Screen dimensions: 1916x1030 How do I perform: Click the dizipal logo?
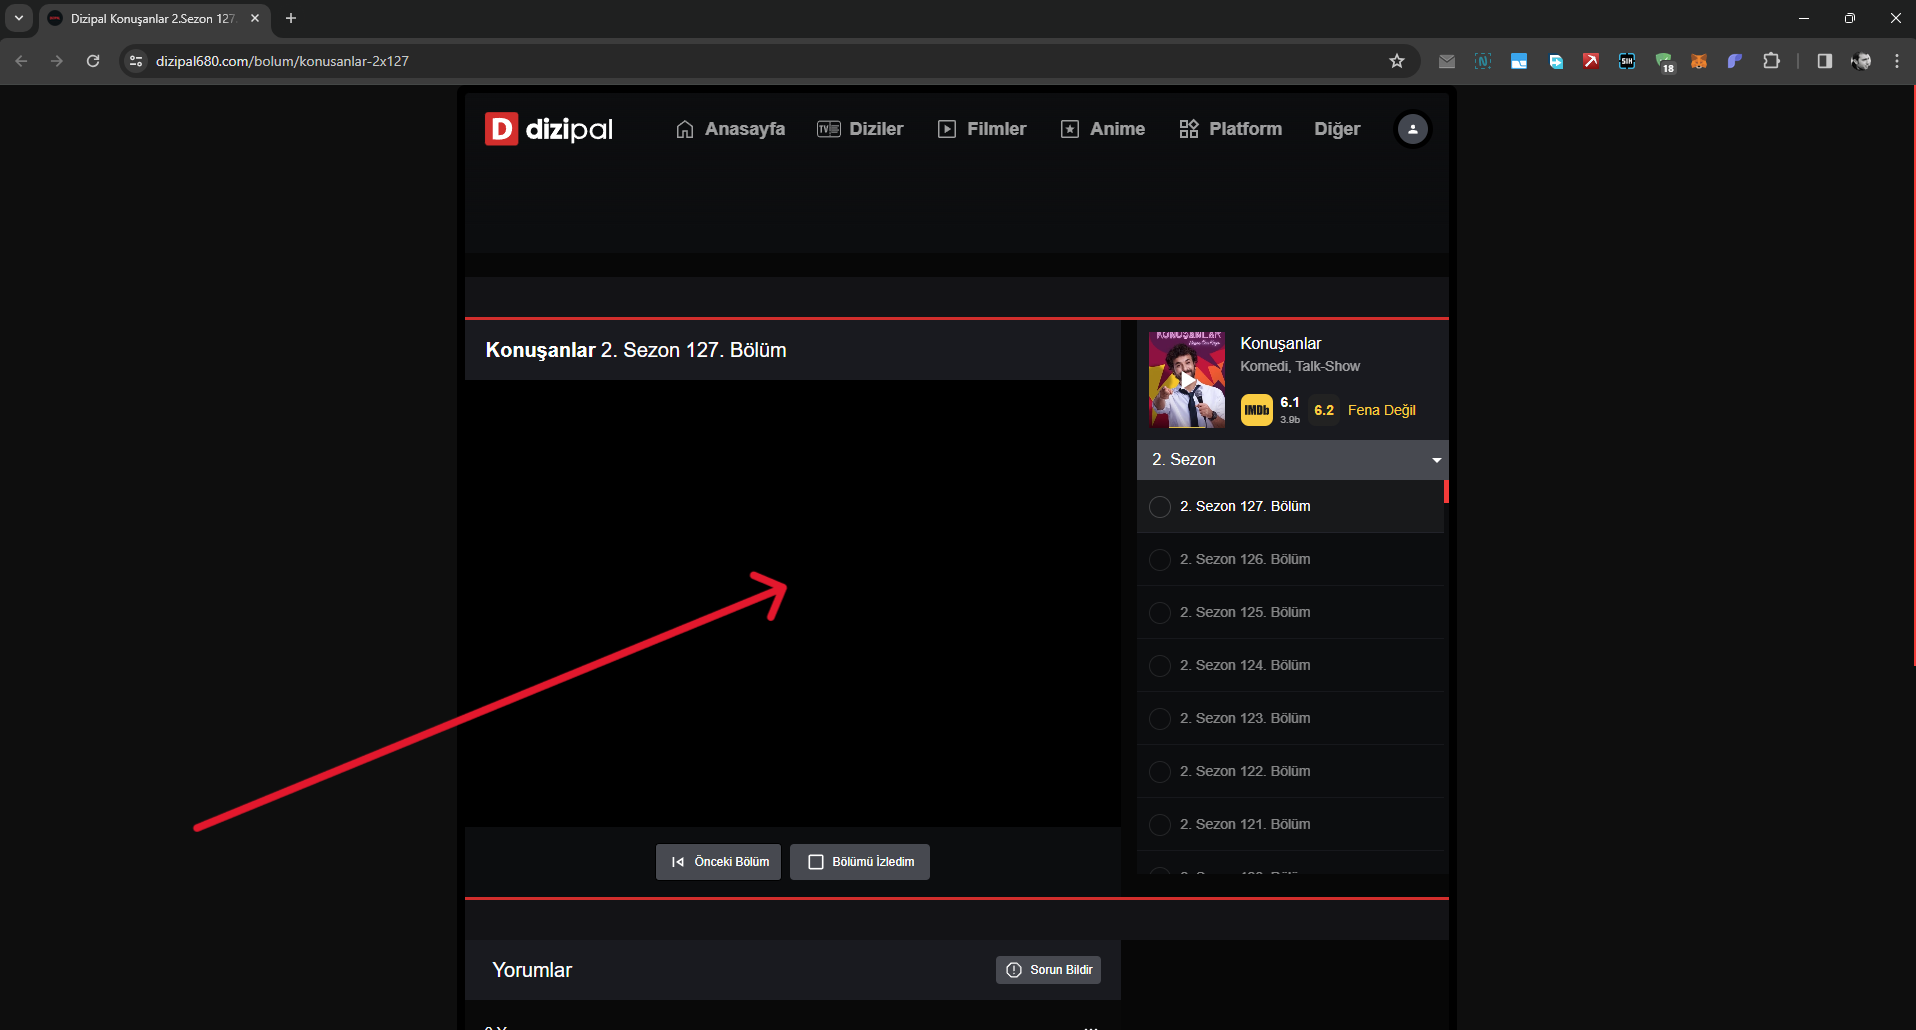549,129
